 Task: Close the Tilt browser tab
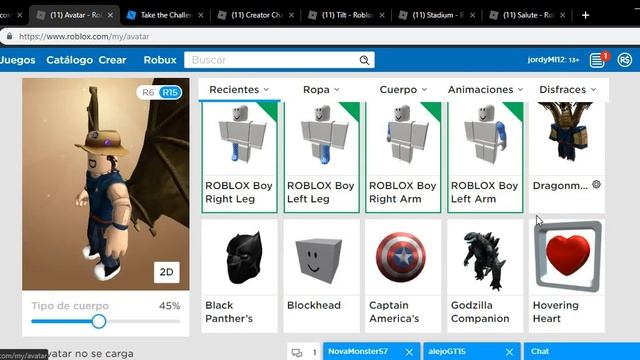coord(382,15)
